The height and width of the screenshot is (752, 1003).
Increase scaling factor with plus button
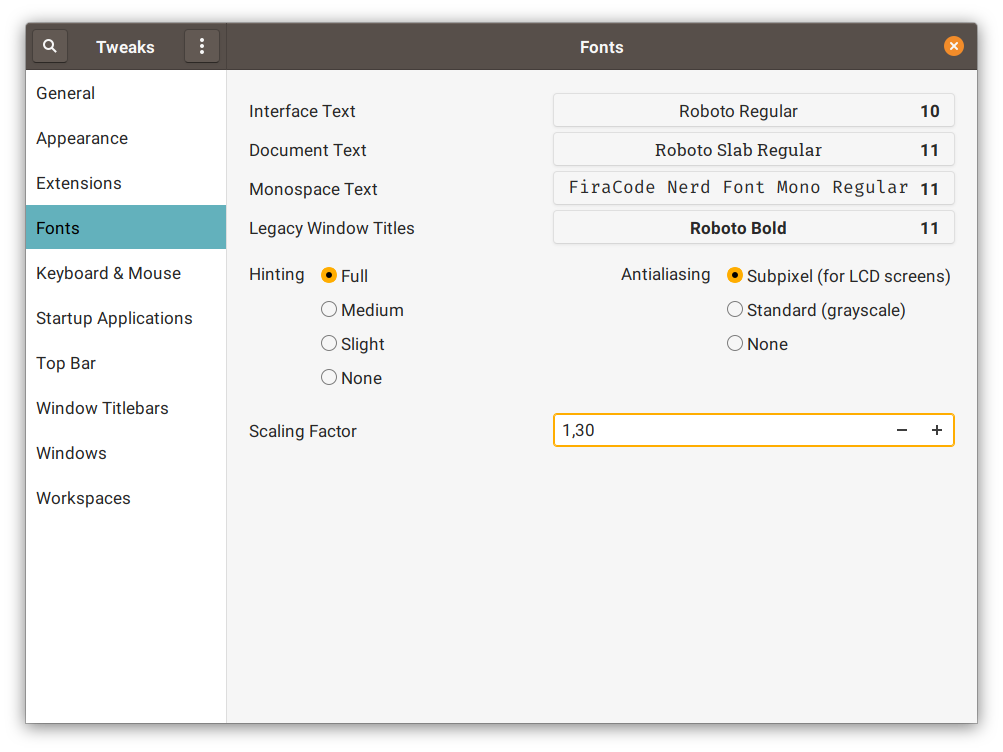(x=936, y=430)
